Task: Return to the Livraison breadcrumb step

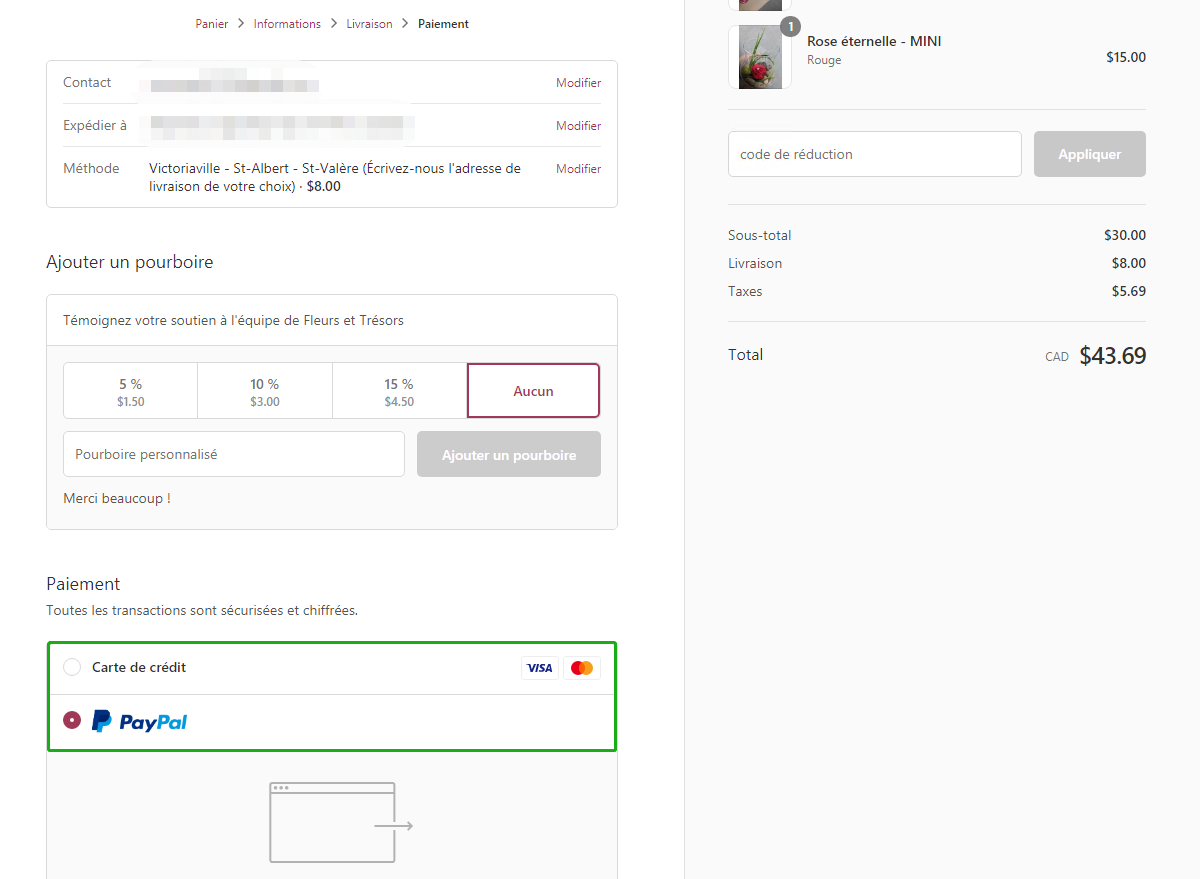Action: pos(369,24)
